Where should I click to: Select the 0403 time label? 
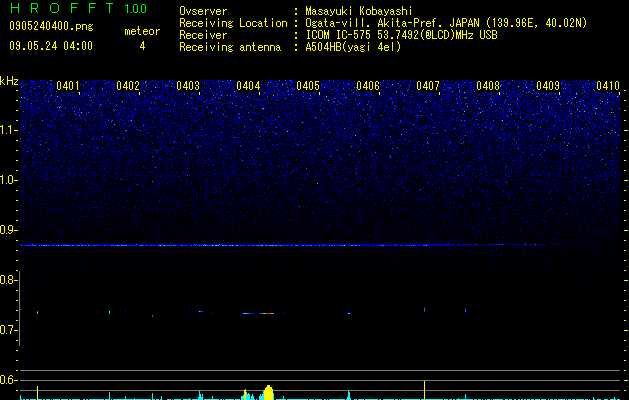pos(188,86)
